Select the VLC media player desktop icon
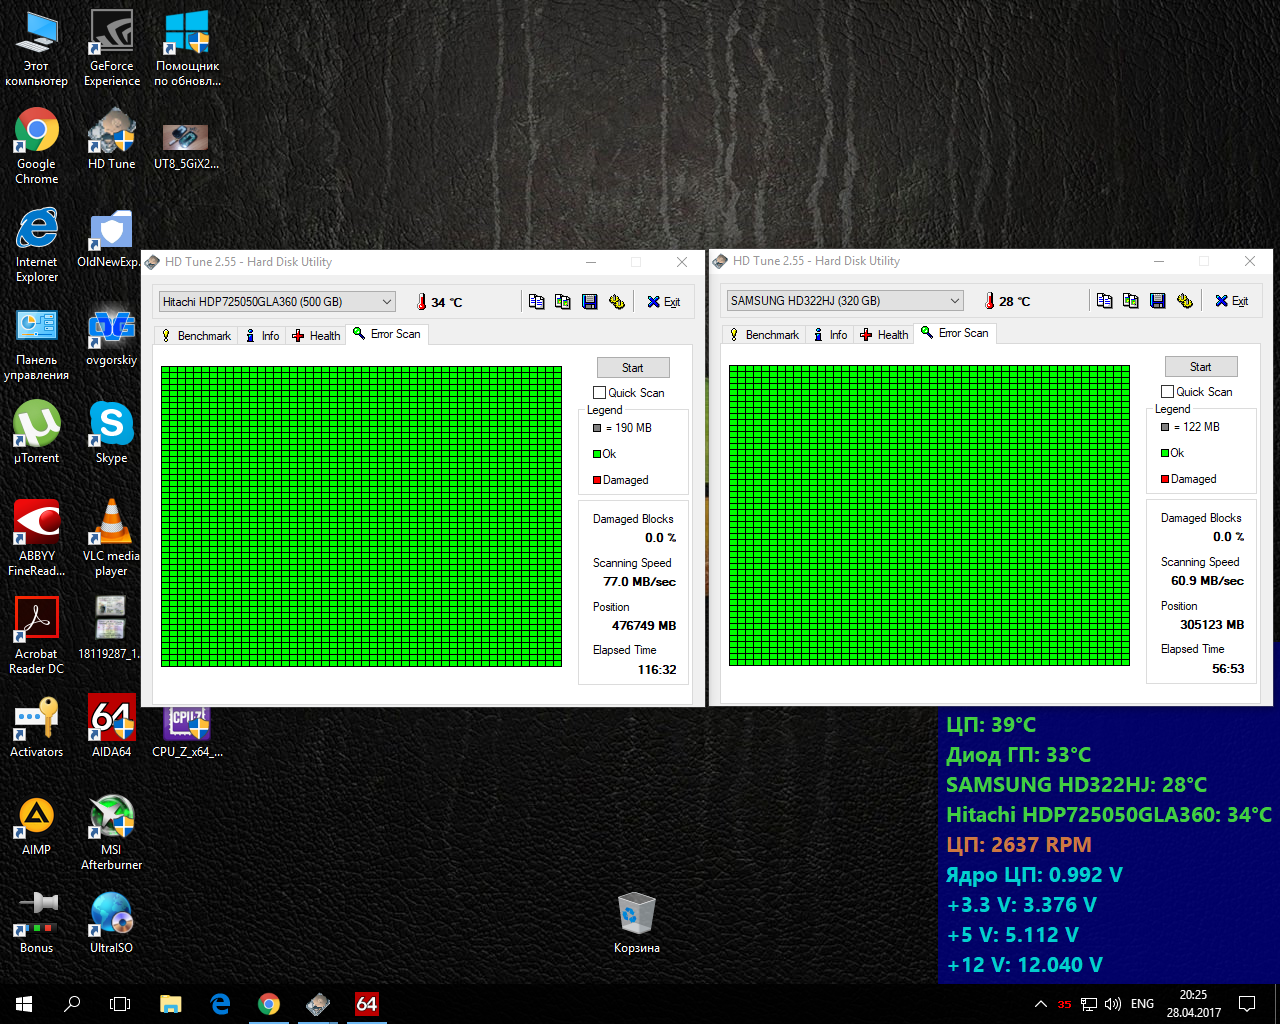 (x=111, y=539)
